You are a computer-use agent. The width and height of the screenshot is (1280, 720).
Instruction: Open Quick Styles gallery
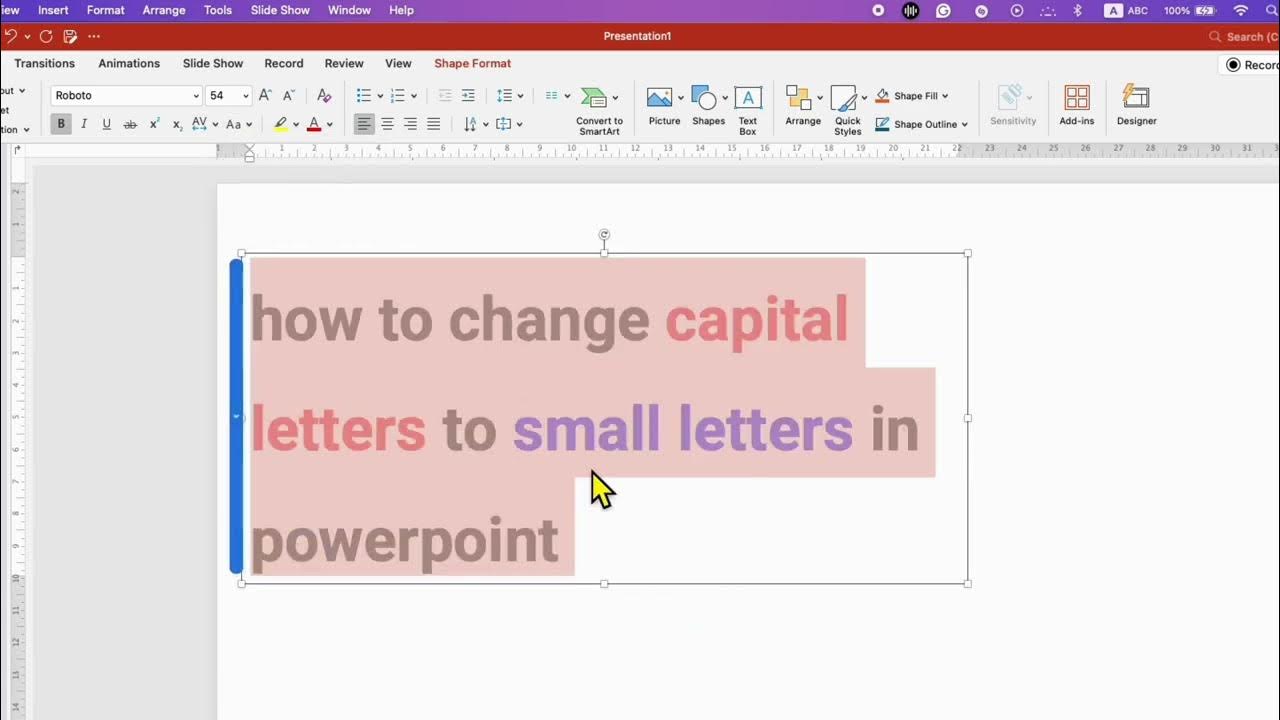pyautogui.click(x=848, y=111)
